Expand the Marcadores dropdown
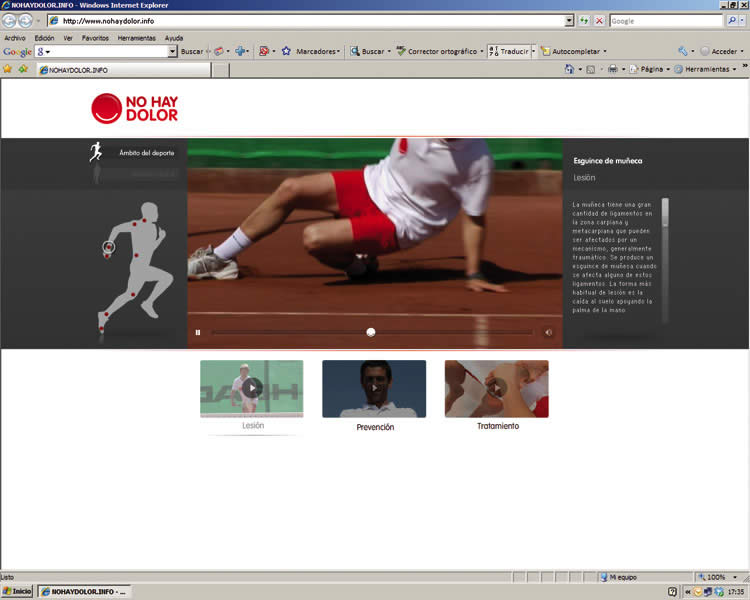Viewport: 750px width, 600px height. [338, 51]
